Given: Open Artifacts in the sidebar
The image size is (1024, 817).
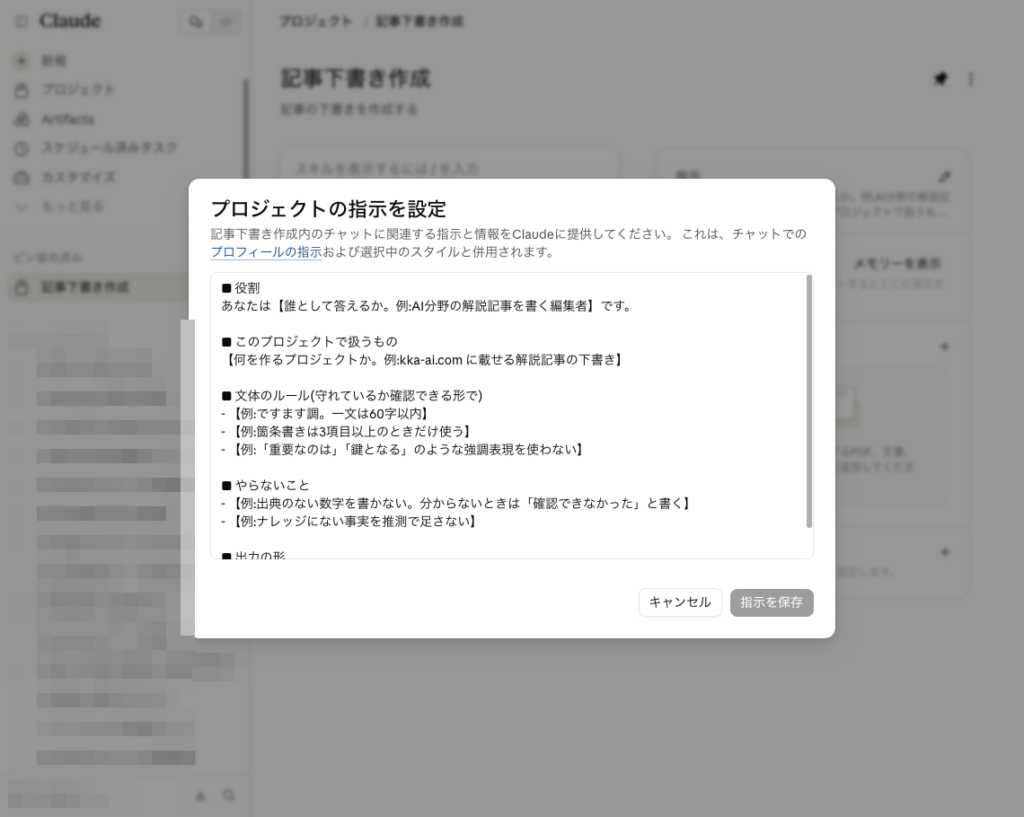Looking at the screenshot, I should click(x=68, y=119).
